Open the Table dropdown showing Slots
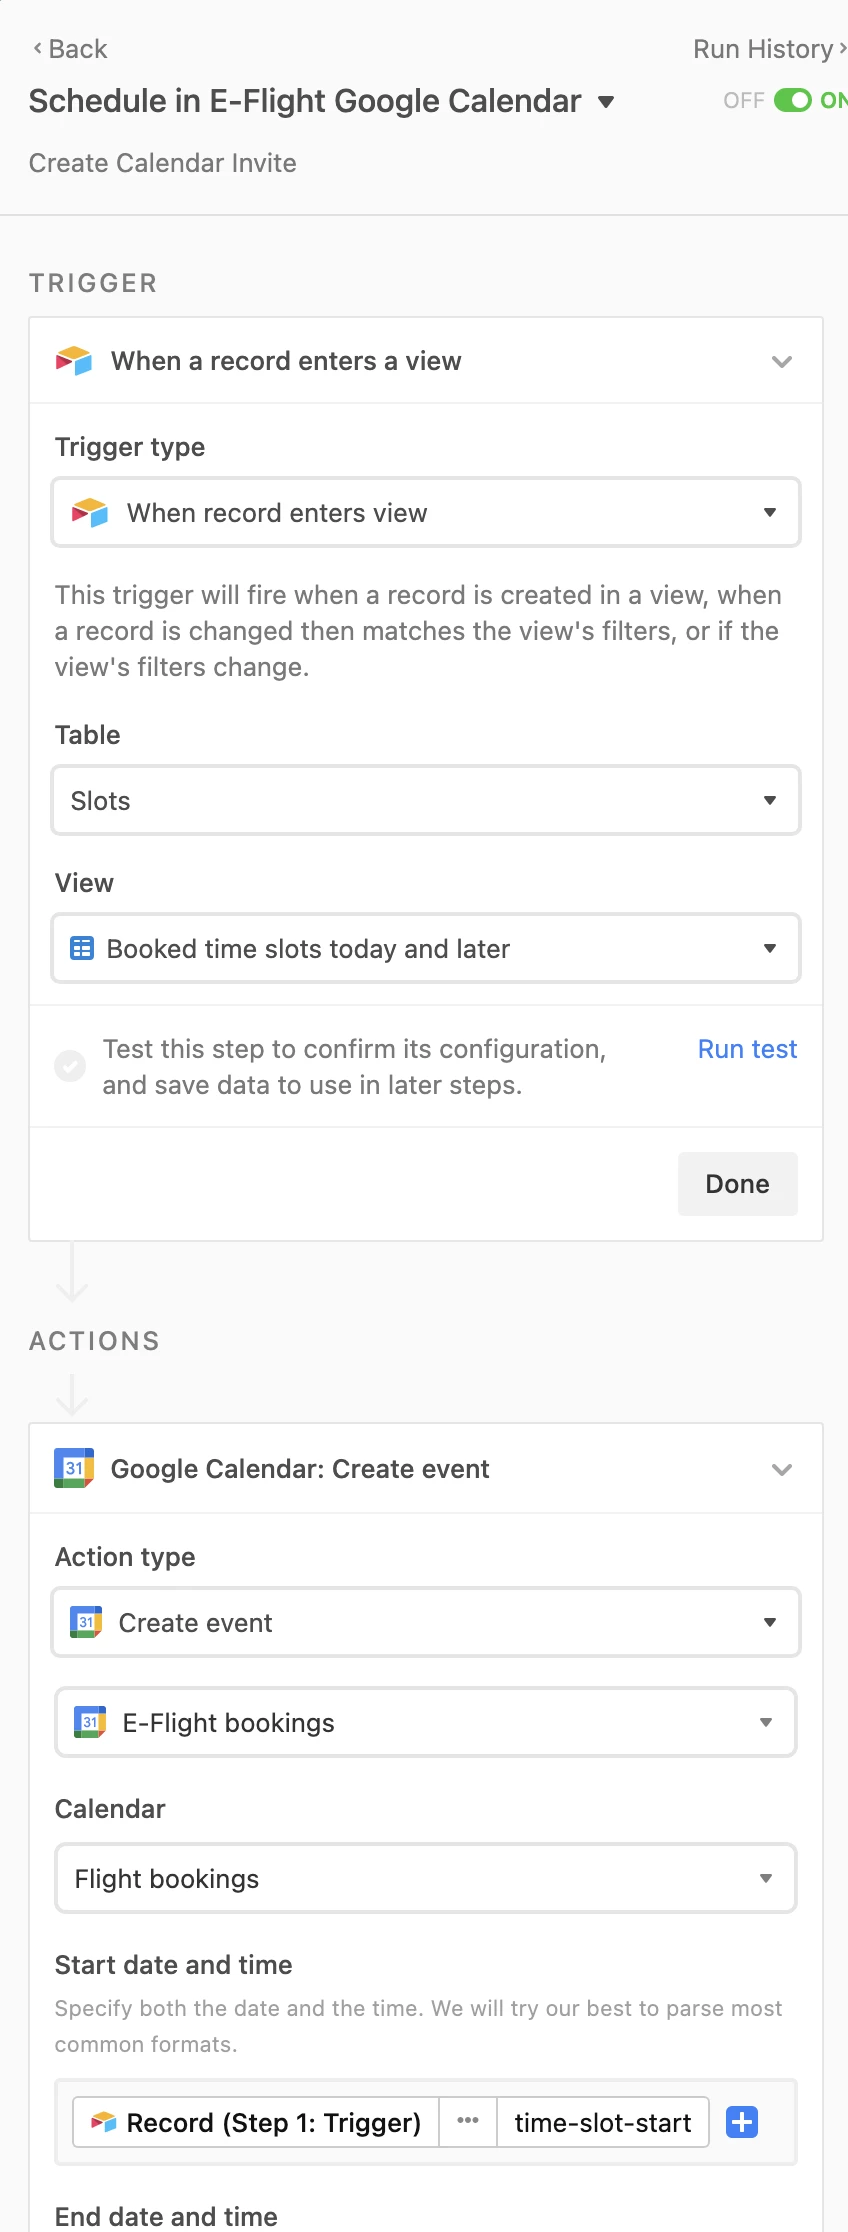The image size is (848, 2232). point(426,800)
